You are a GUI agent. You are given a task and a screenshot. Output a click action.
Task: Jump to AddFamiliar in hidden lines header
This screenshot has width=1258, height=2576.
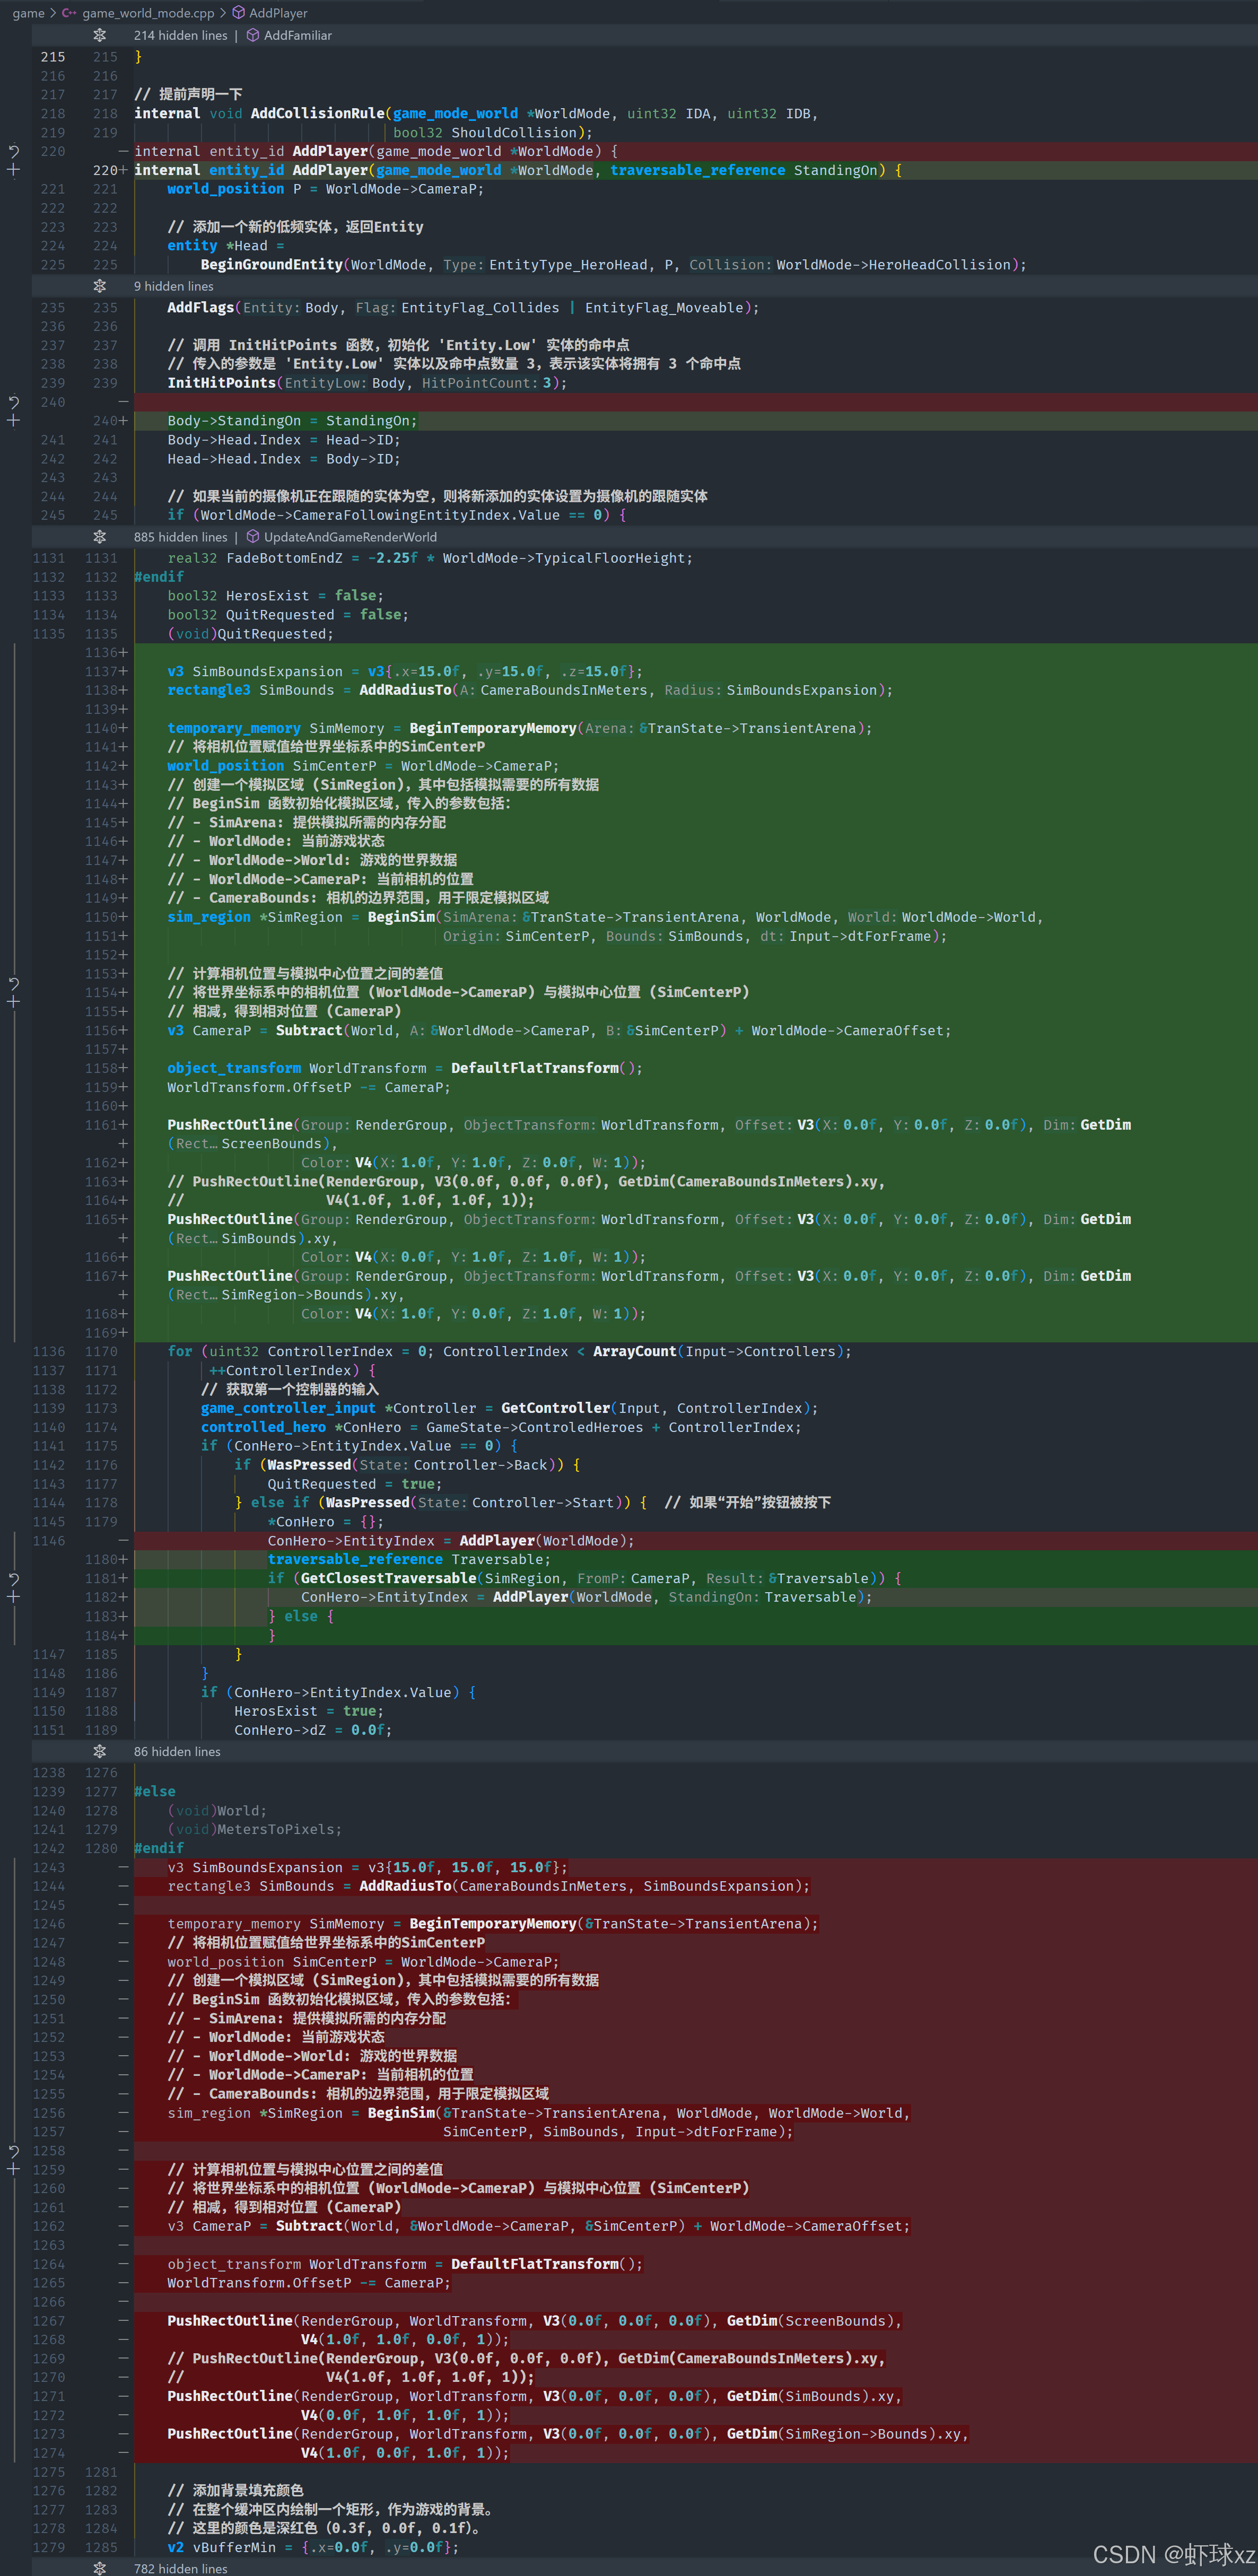point(297,35)
